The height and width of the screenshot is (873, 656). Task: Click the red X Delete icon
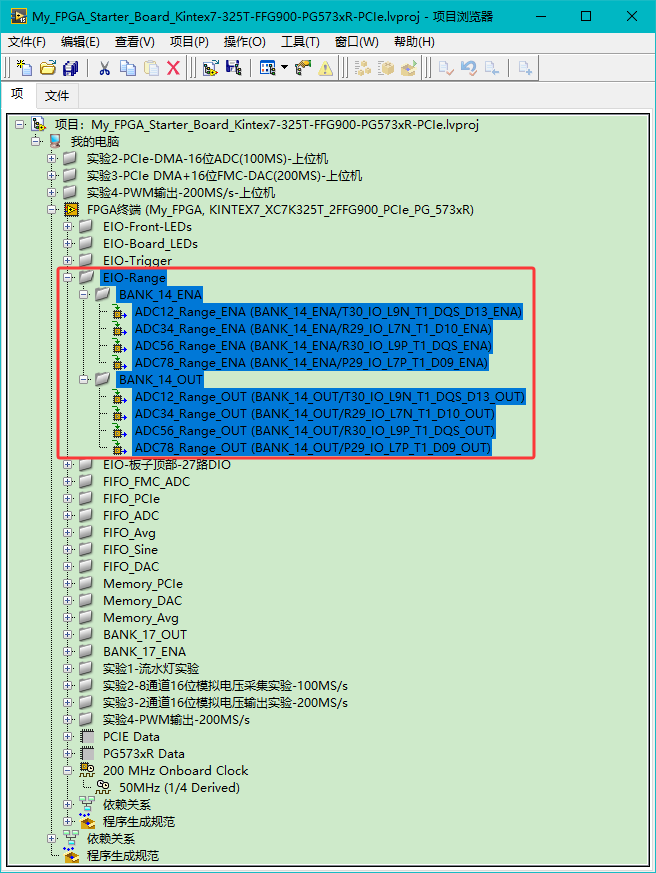173,68
